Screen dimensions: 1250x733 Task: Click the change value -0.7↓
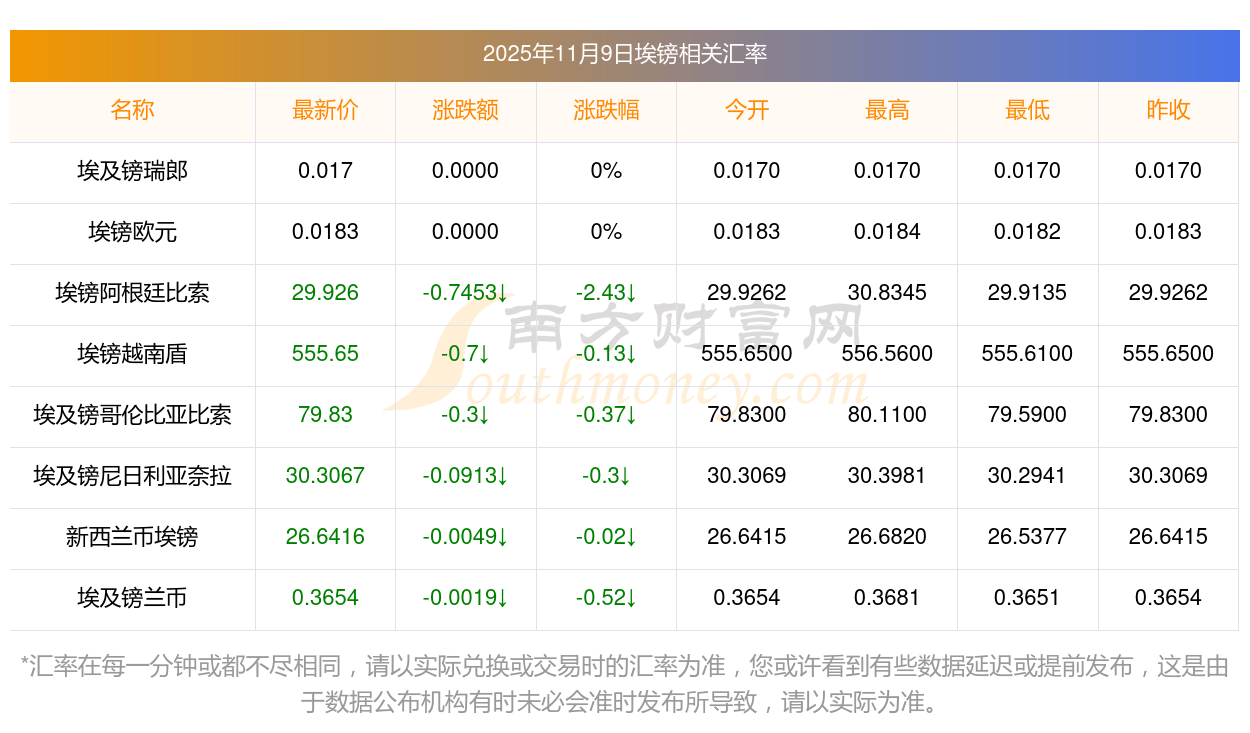click(466, 354)
